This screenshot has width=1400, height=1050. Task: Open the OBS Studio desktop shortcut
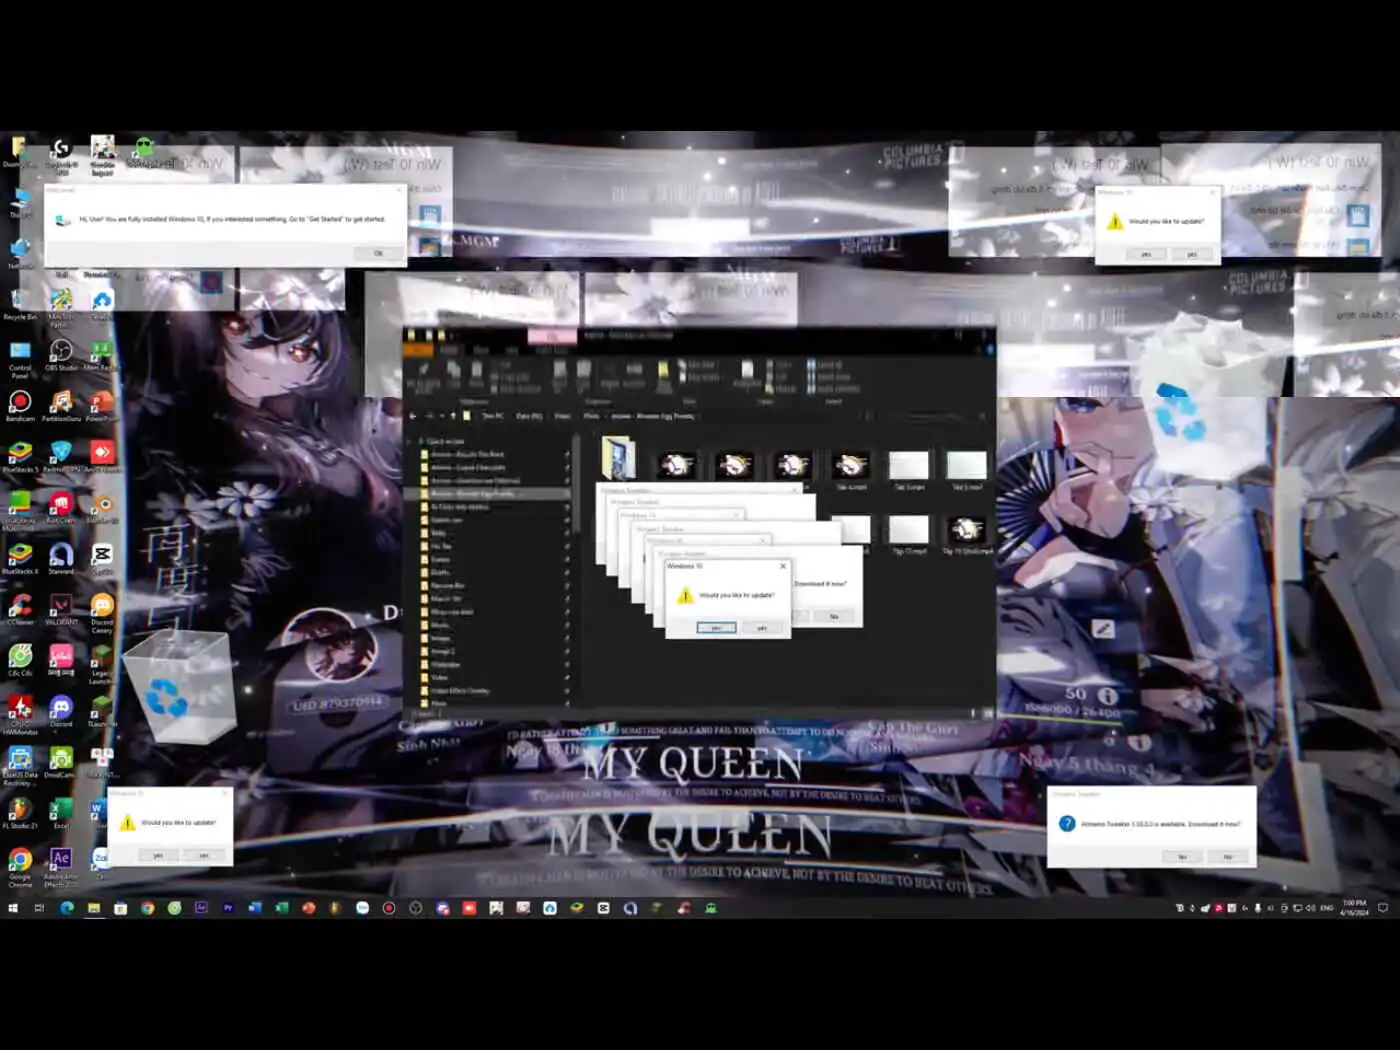pyautogui.click(x=61, y=354)
